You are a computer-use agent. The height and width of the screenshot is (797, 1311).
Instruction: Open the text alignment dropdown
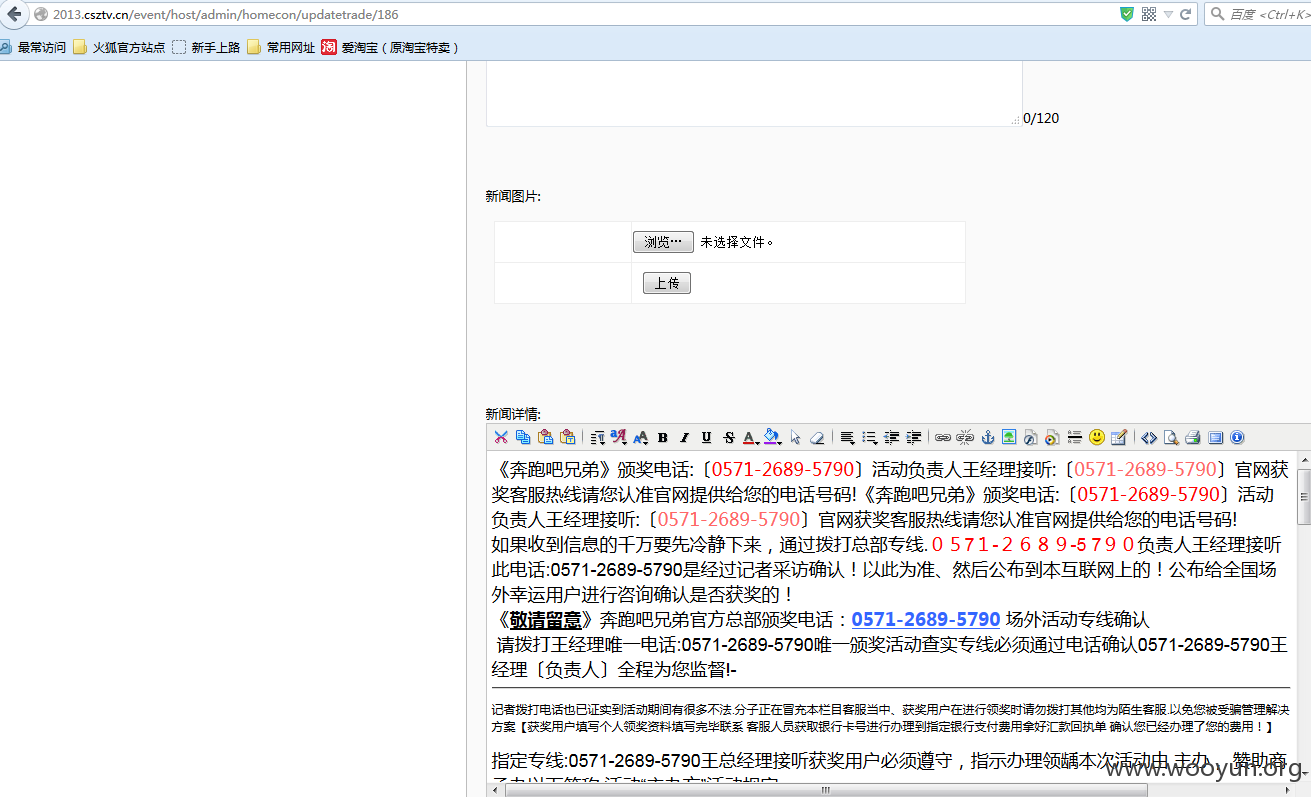(847, 437)
